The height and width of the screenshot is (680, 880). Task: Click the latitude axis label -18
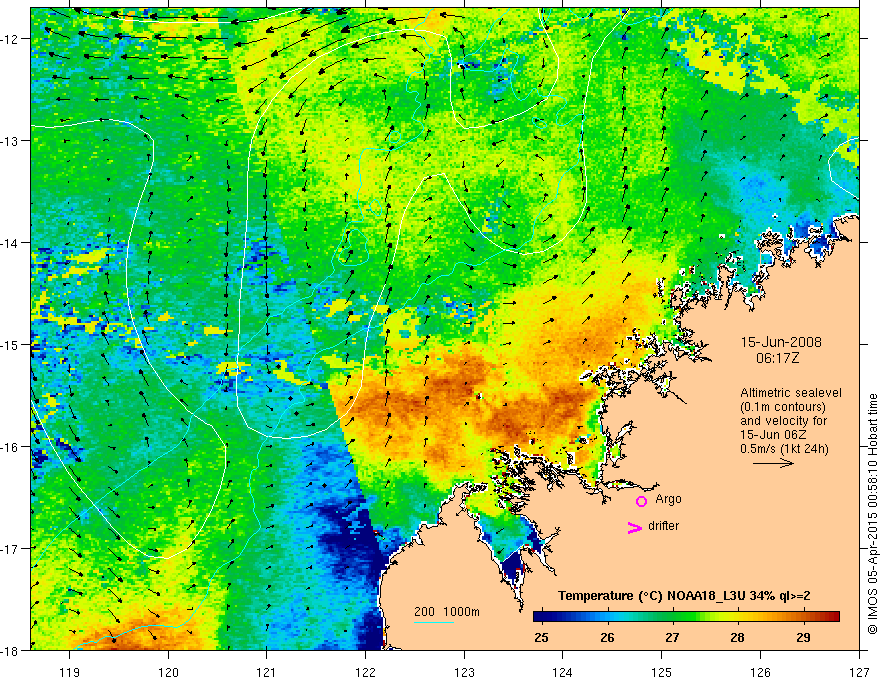[x=10, y=651]
